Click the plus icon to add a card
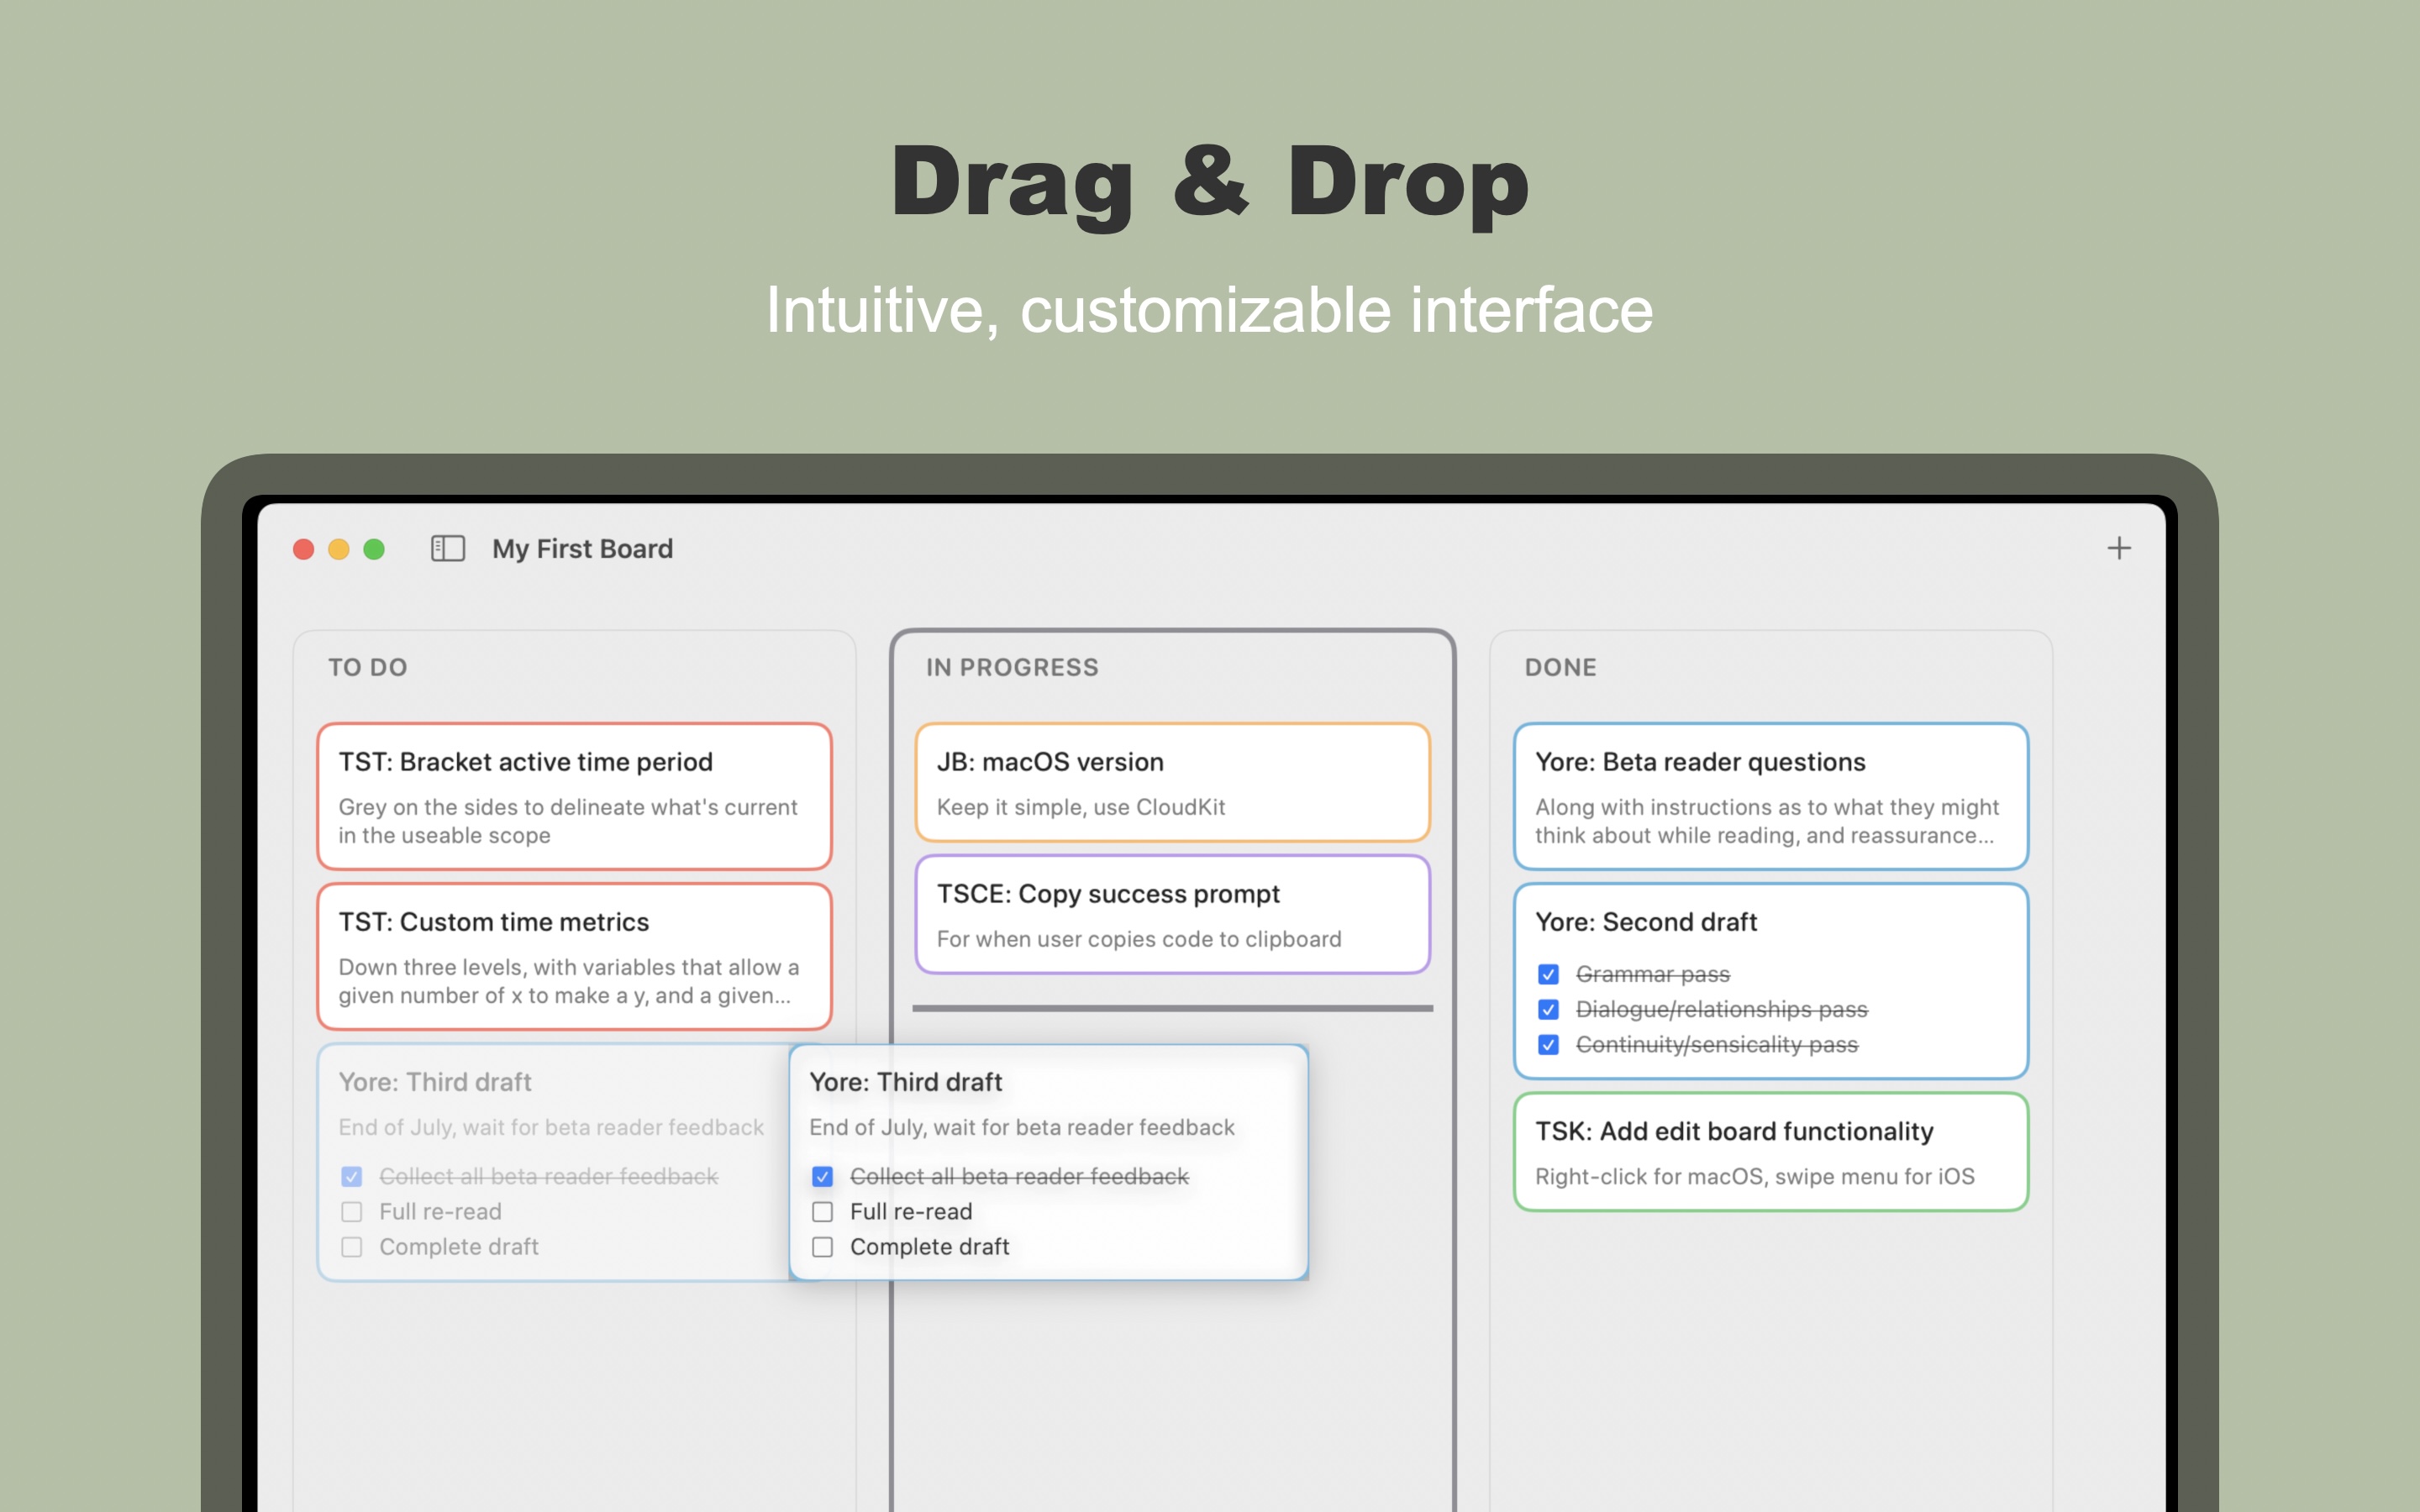The width and height of the screenshot is (2420, 1512). (2120, 547)
